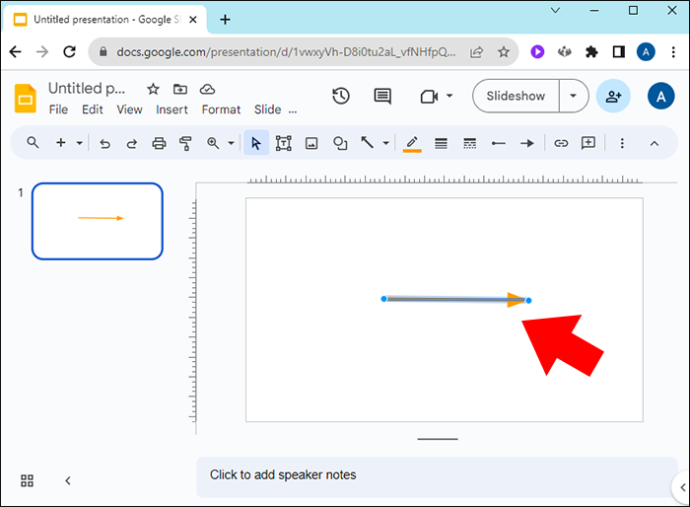The height and width of the screenshot is (507, 690).
Task: Reload the browser page
Action: (70, 52)
